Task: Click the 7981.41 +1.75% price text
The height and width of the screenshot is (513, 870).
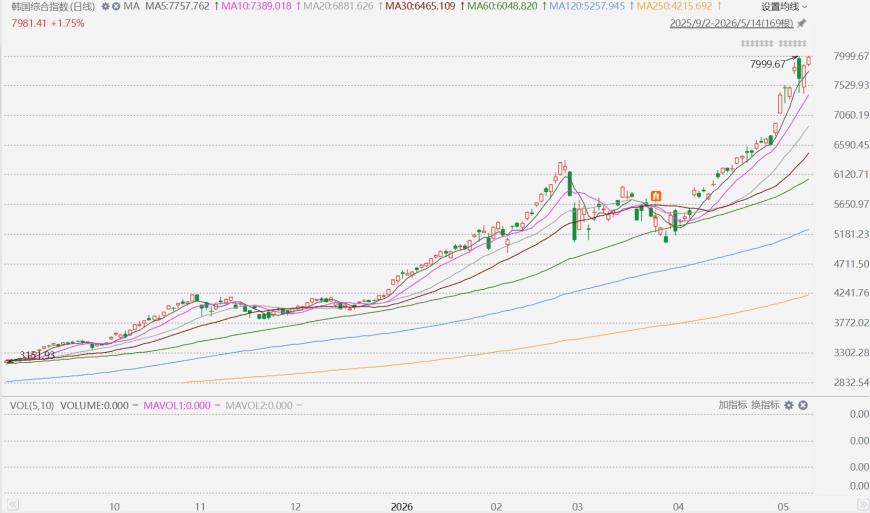Action: [x=48, y=23]
